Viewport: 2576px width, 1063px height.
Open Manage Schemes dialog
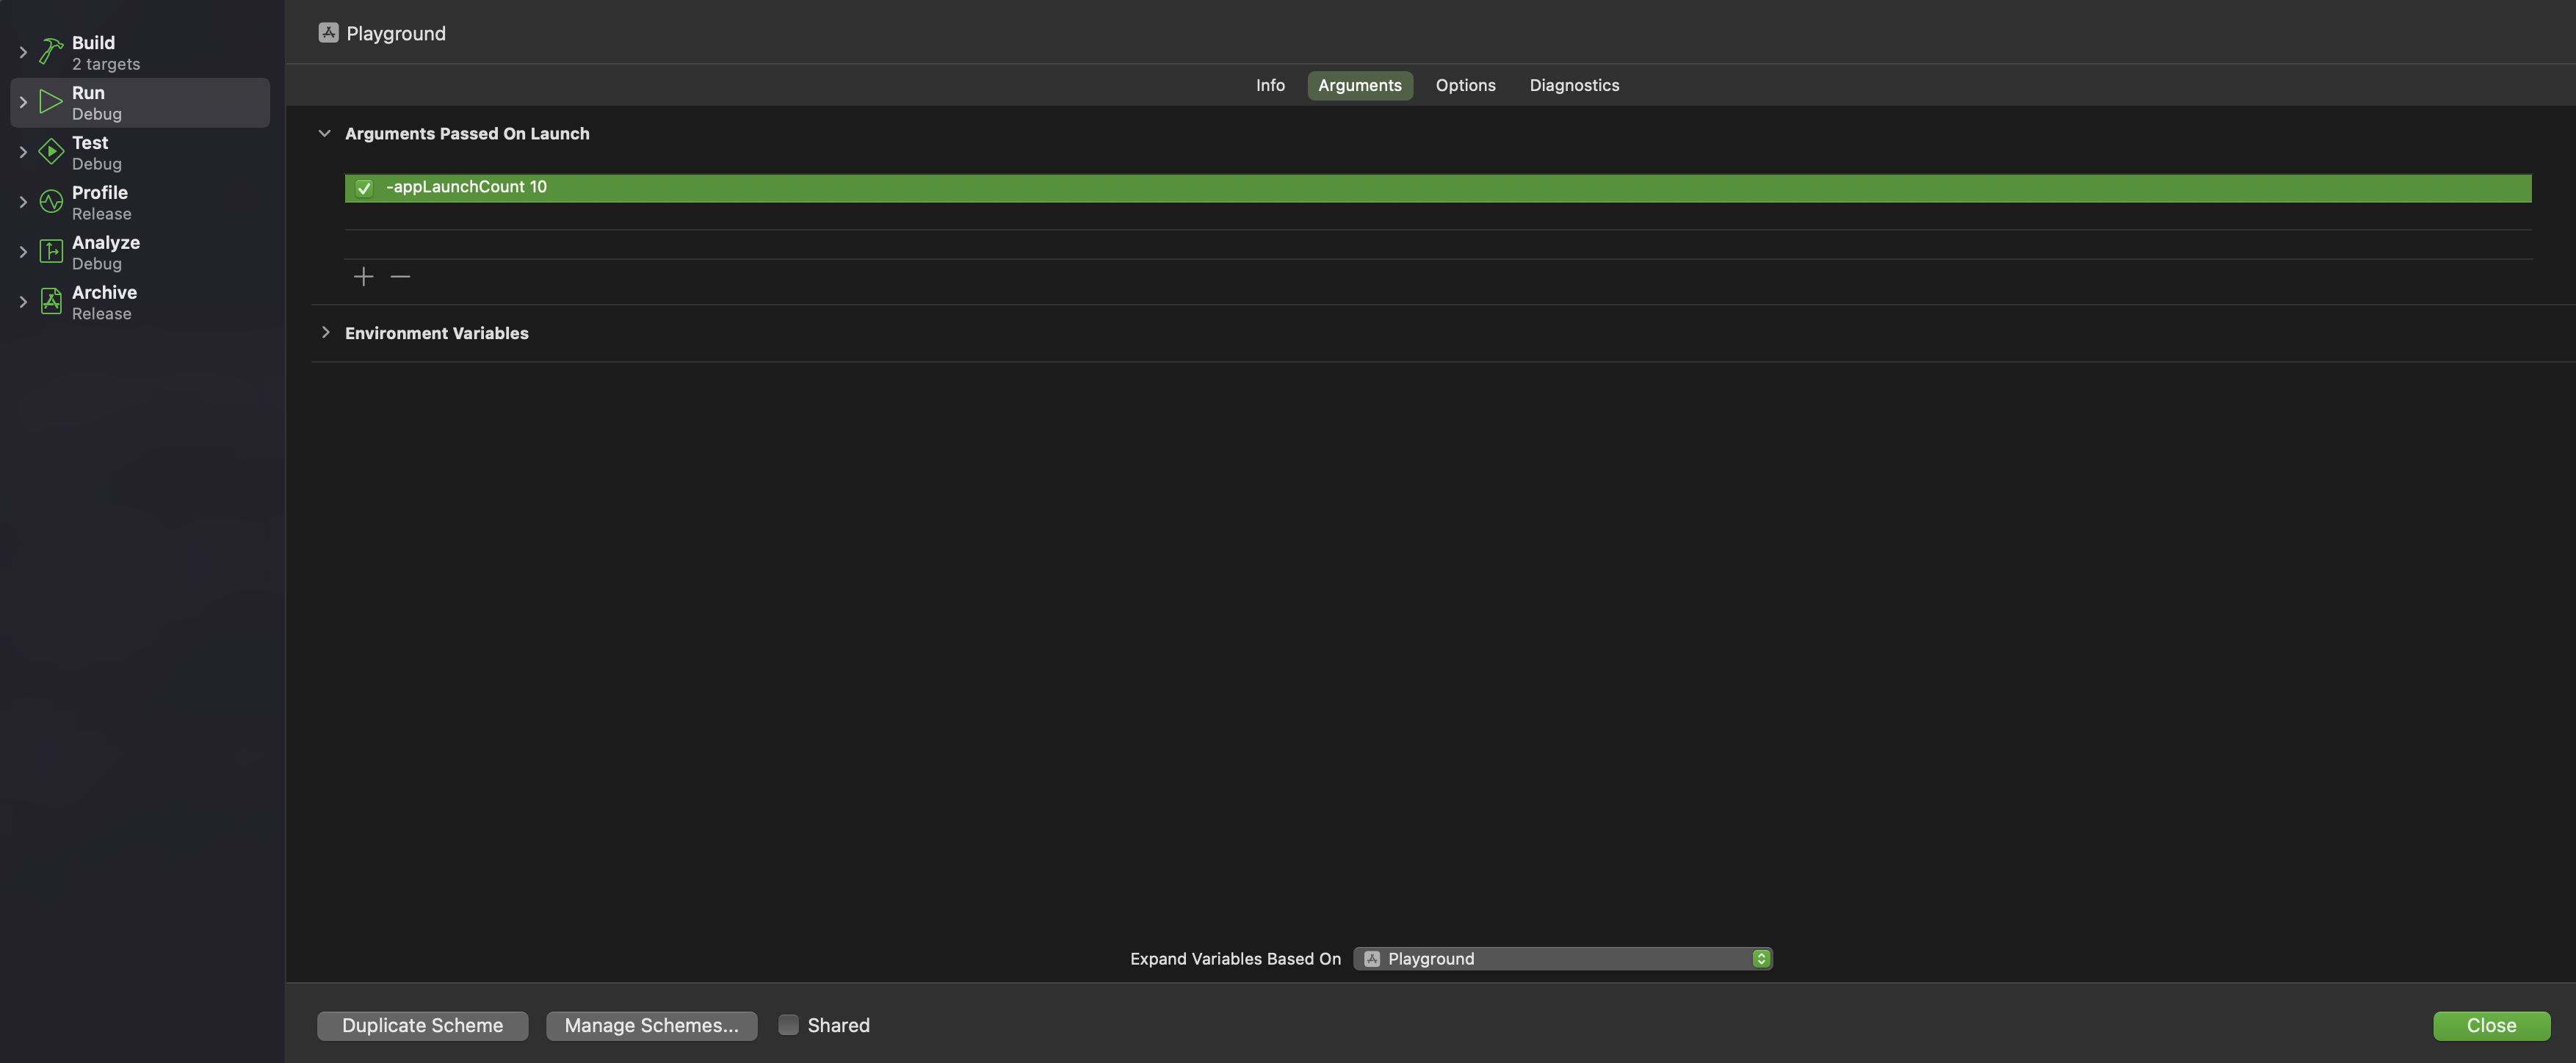coord(651,1025)
